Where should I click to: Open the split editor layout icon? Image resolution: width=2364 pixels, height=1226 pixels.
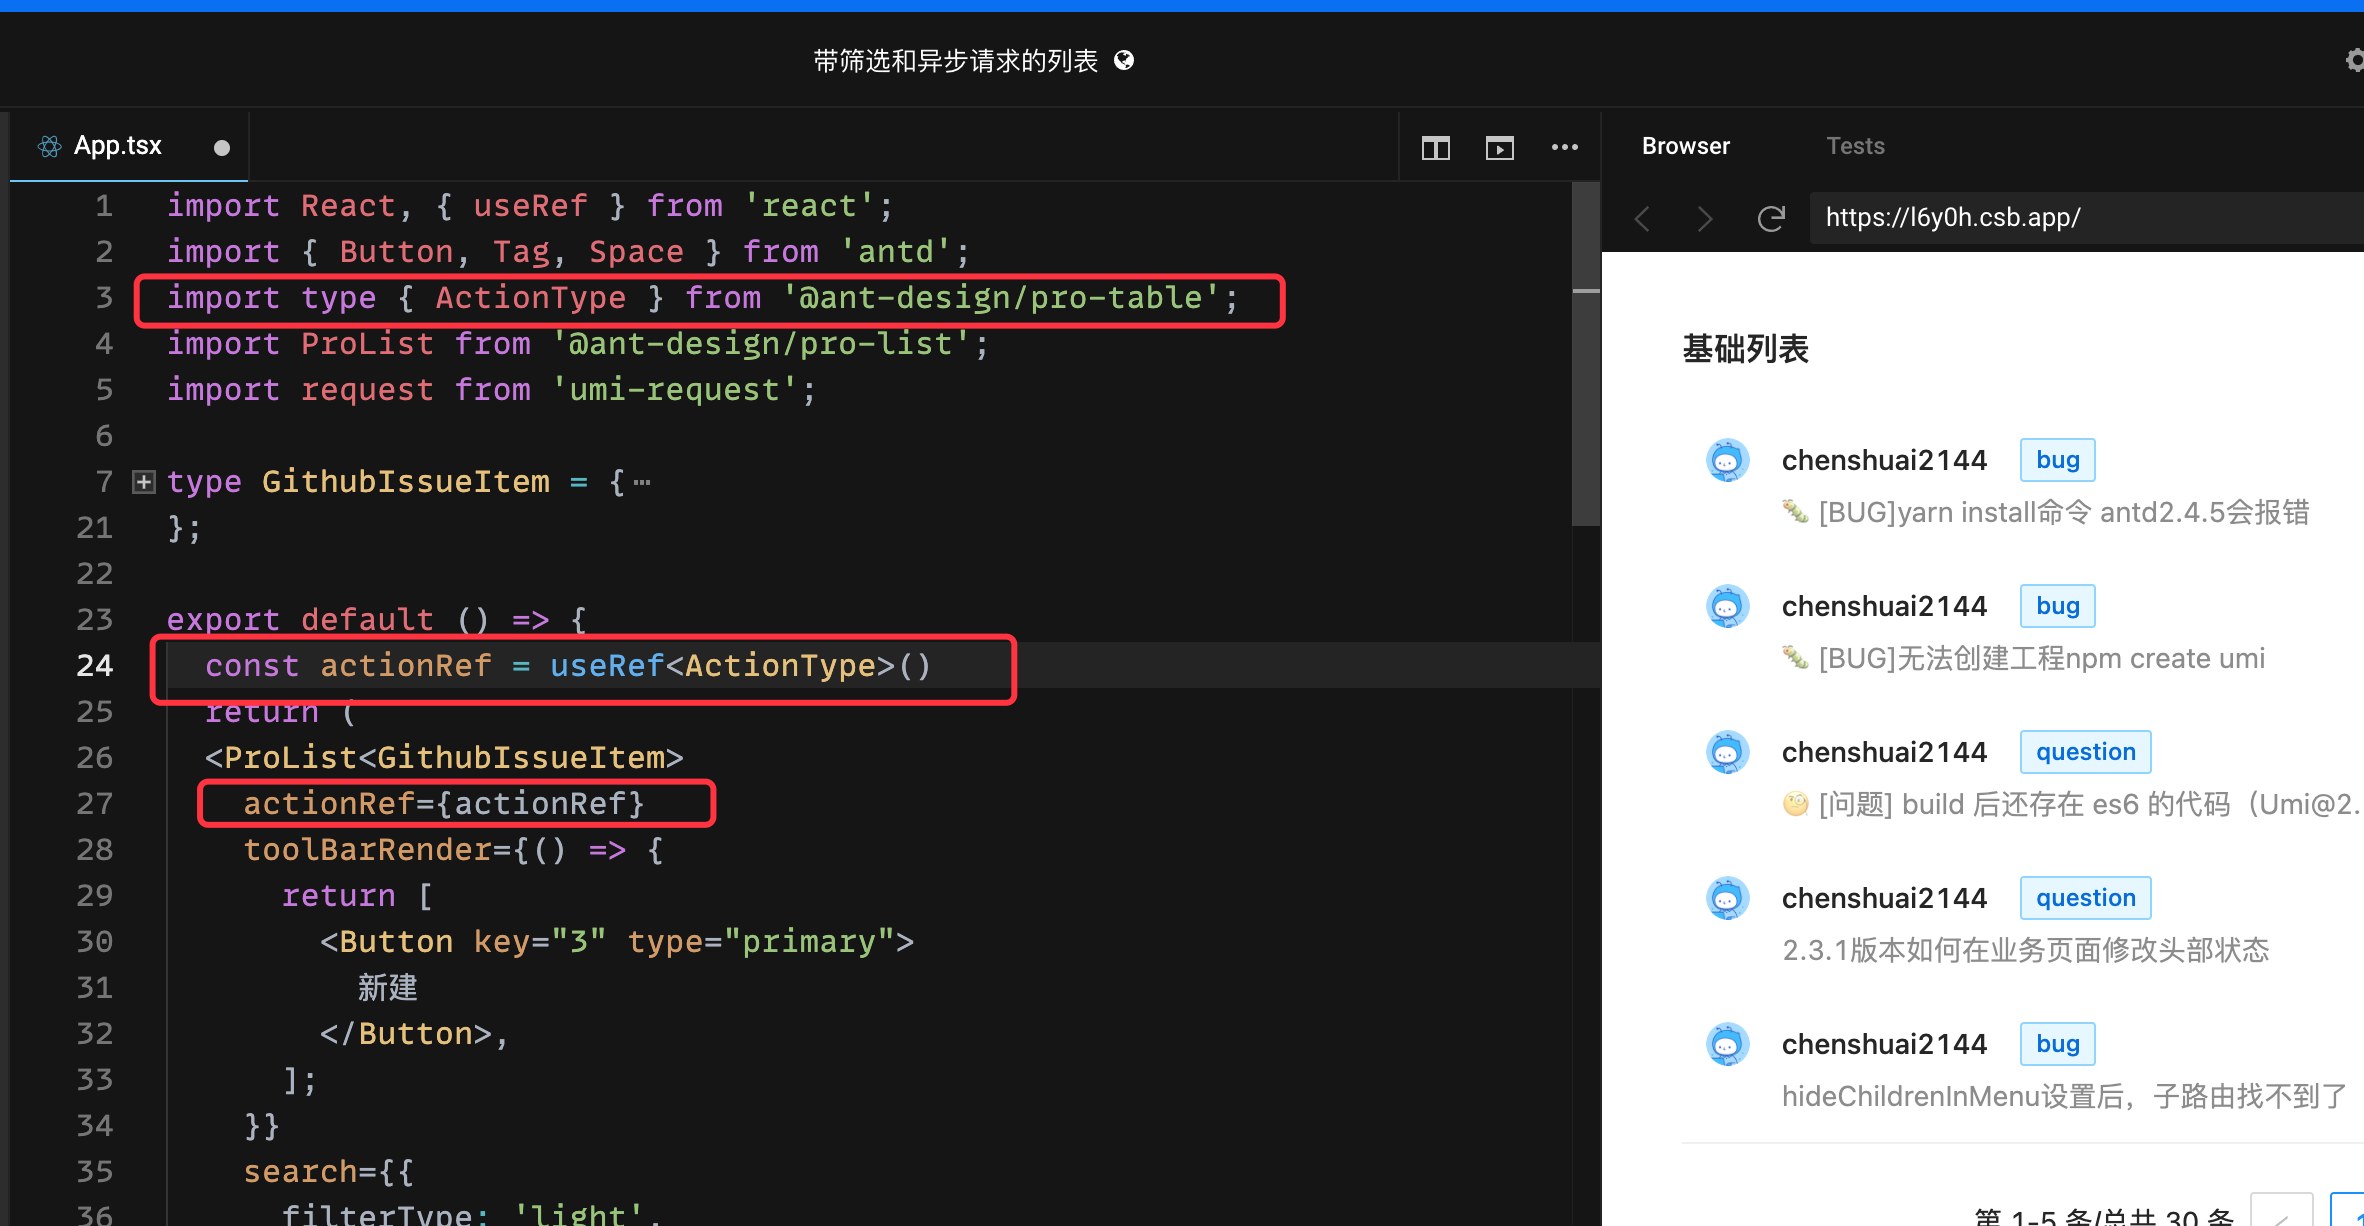pos(1435,148)
